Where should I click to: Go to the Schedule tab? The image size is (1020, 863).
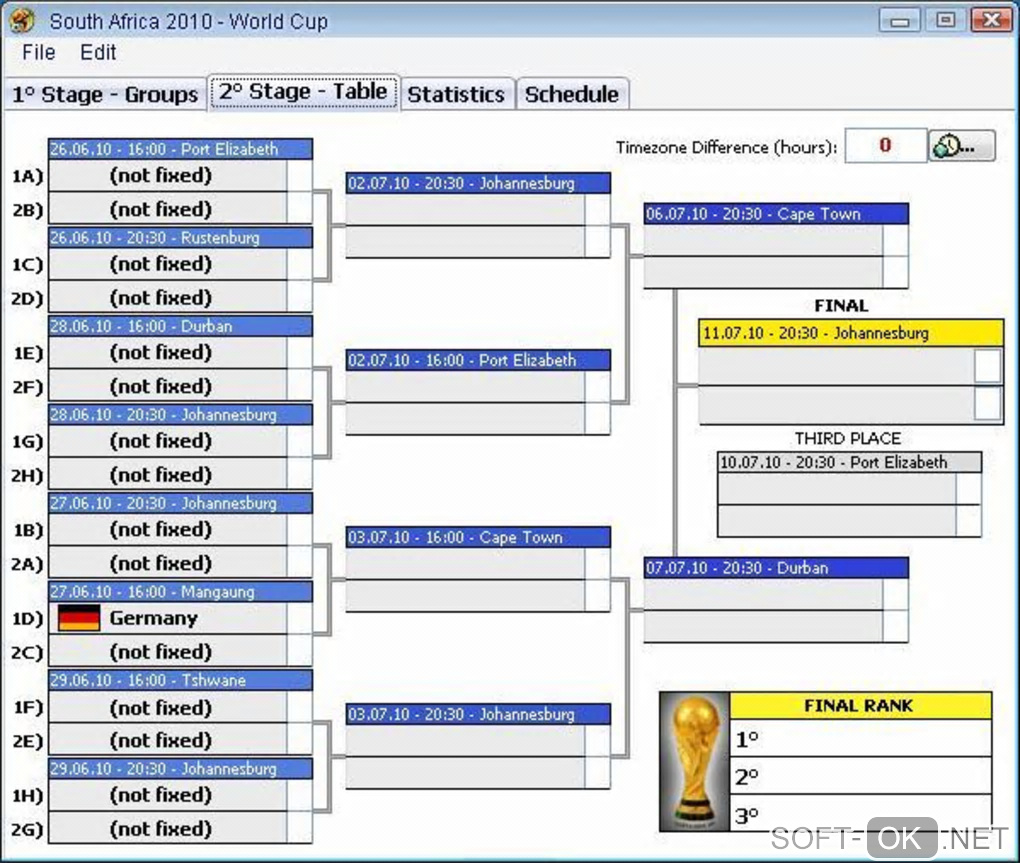572,94
